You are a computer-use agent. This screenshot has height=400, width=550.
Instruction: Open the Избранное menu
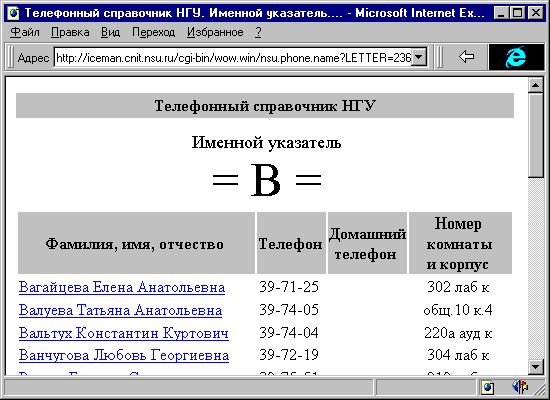(x=215, y=32)
